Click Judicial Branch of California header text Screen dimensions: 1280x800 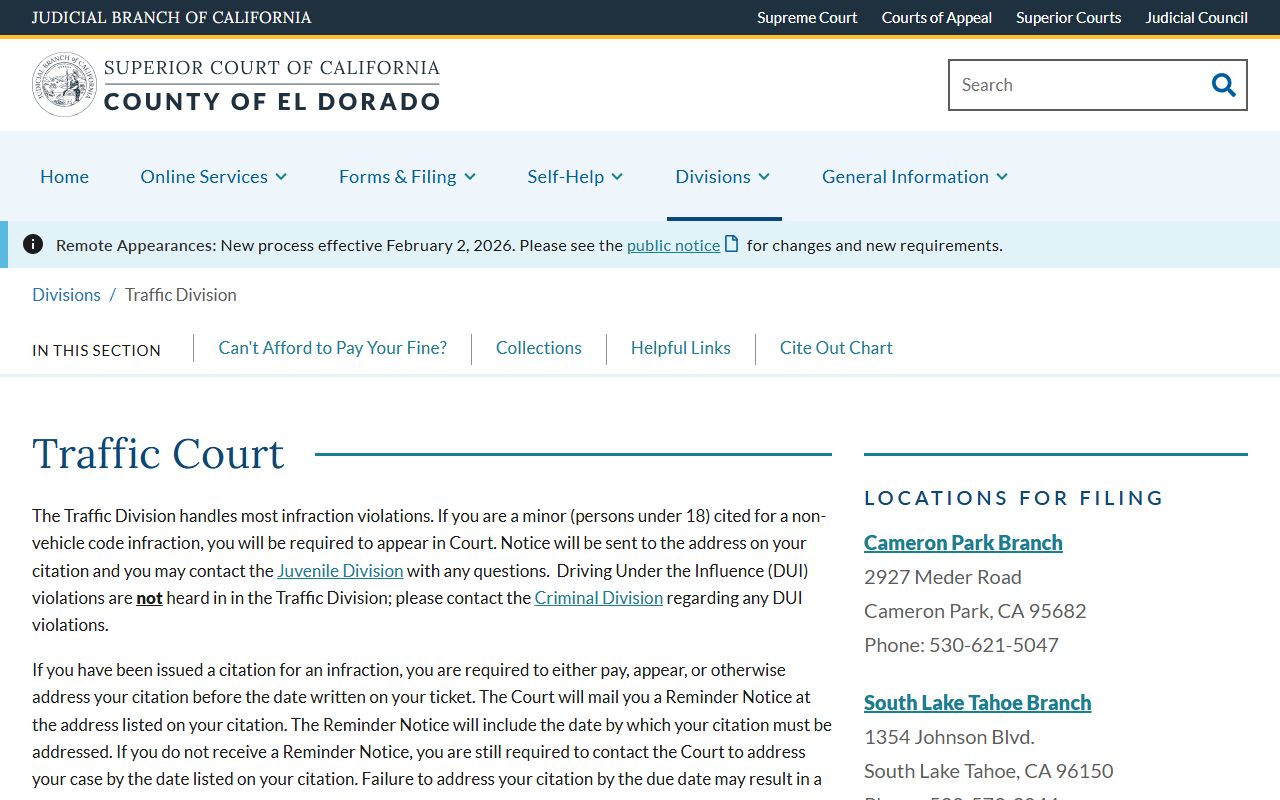pos(172,17)
